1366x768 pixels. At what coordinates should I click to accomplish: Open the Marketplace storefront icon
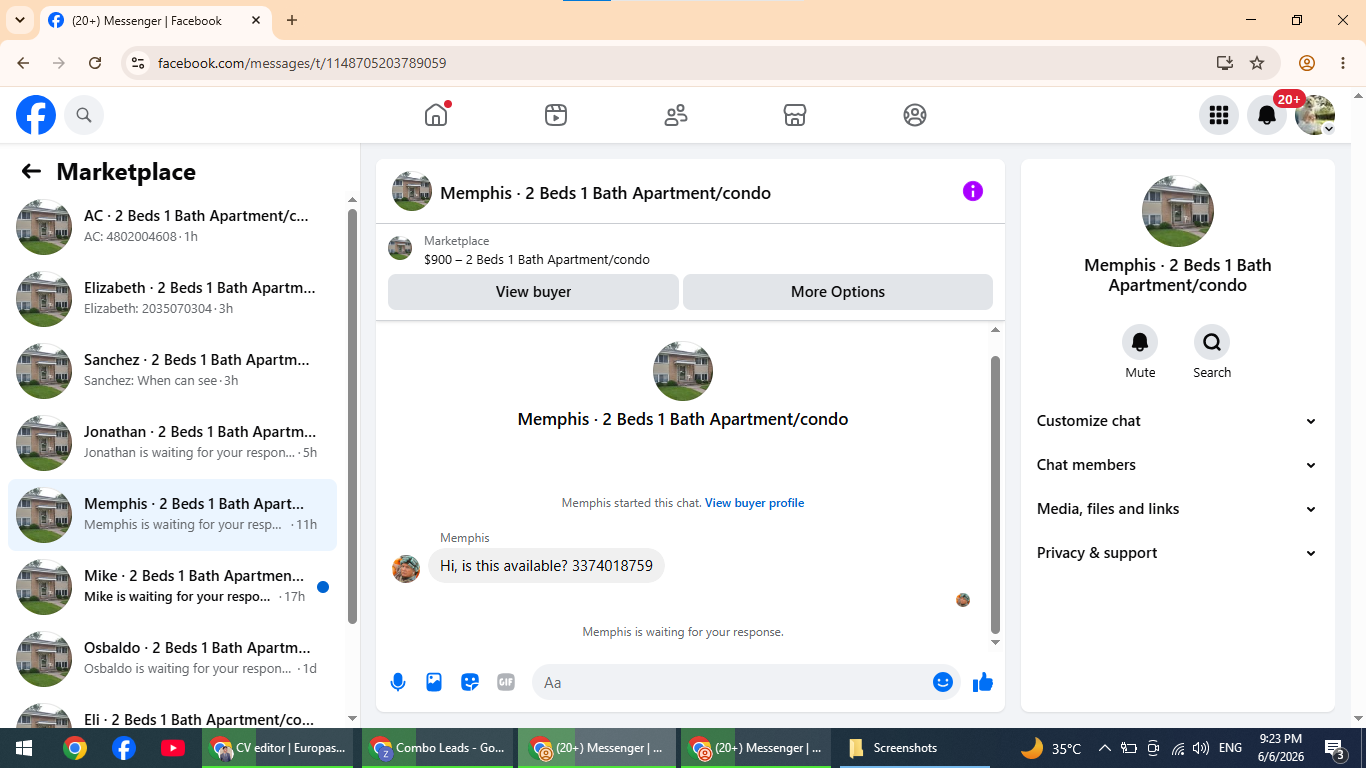[795, 115]
